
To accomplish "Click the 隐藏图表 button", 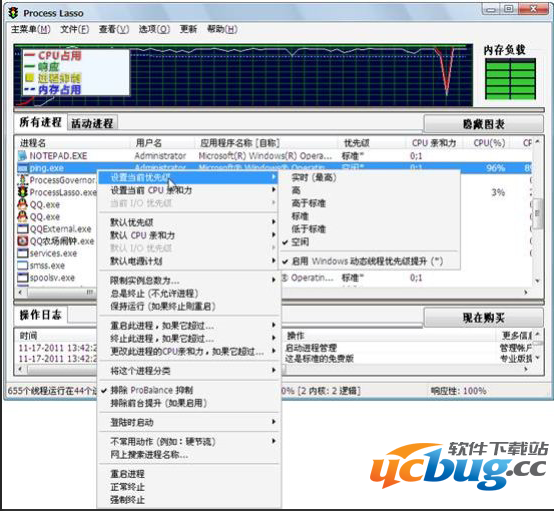I will (483, 124).
